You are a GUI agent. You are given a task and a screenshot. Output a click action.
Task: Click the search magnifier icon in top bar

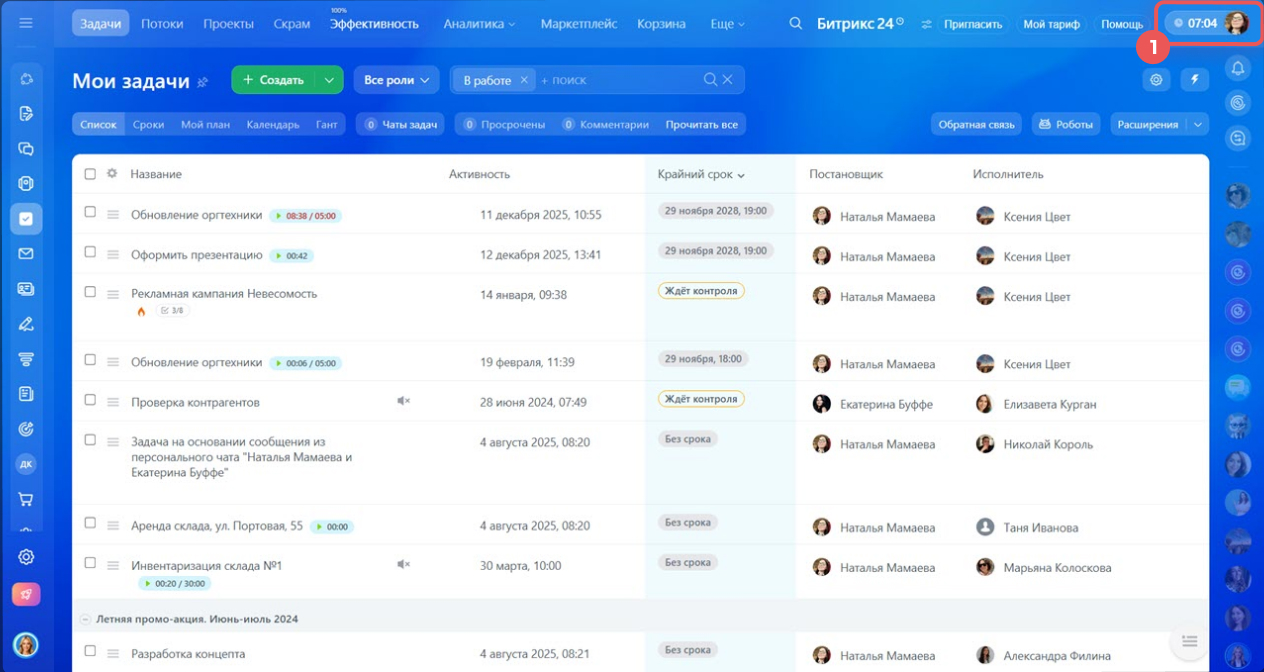796,23
